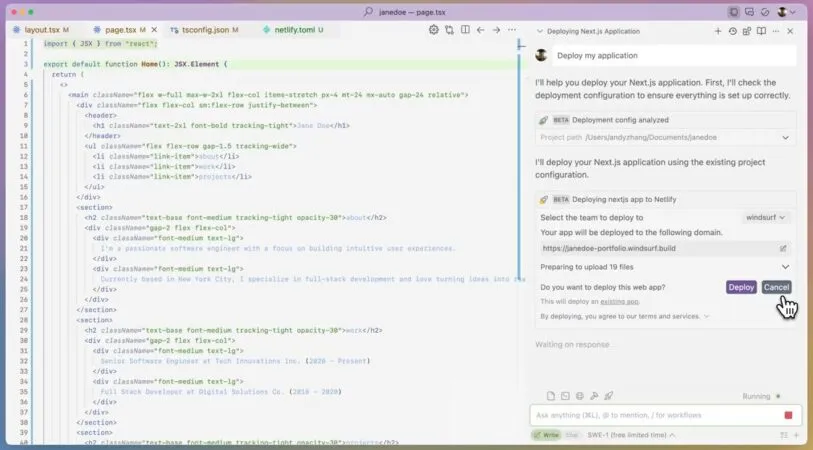Click the source-control compare icon in editor toolbar
The height and width of the screenshot is (450, 813).
[450, 30]
